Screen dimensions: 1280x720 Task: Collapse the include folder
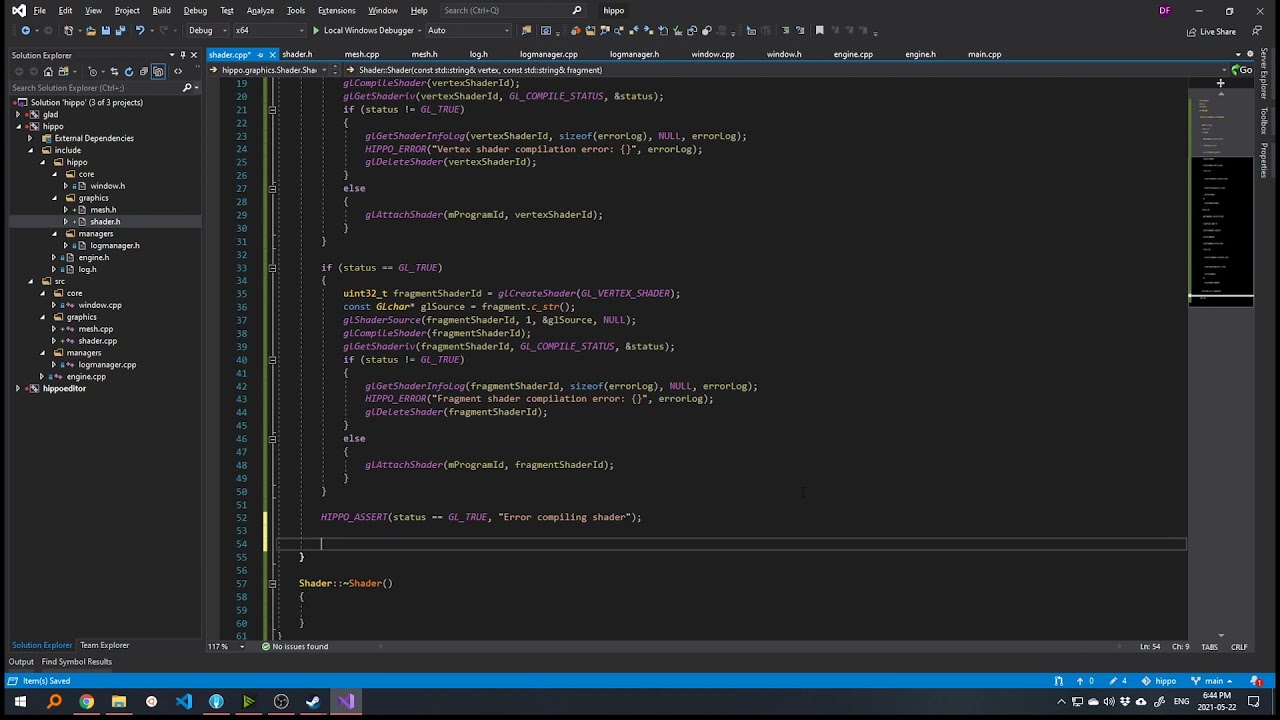click(30, 150)
